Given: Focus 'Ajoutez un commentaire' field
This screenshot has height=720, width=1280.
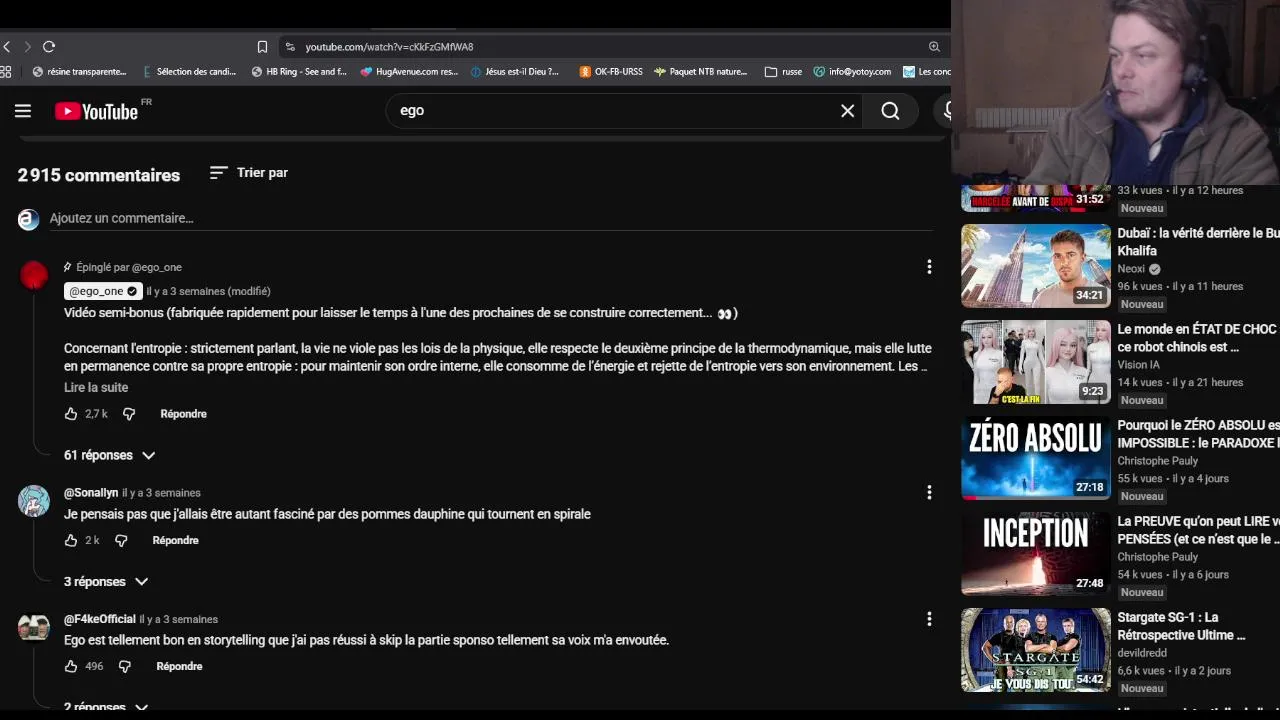Looking at the screenshot, I should pyautogui.click(x=490, y=218).
